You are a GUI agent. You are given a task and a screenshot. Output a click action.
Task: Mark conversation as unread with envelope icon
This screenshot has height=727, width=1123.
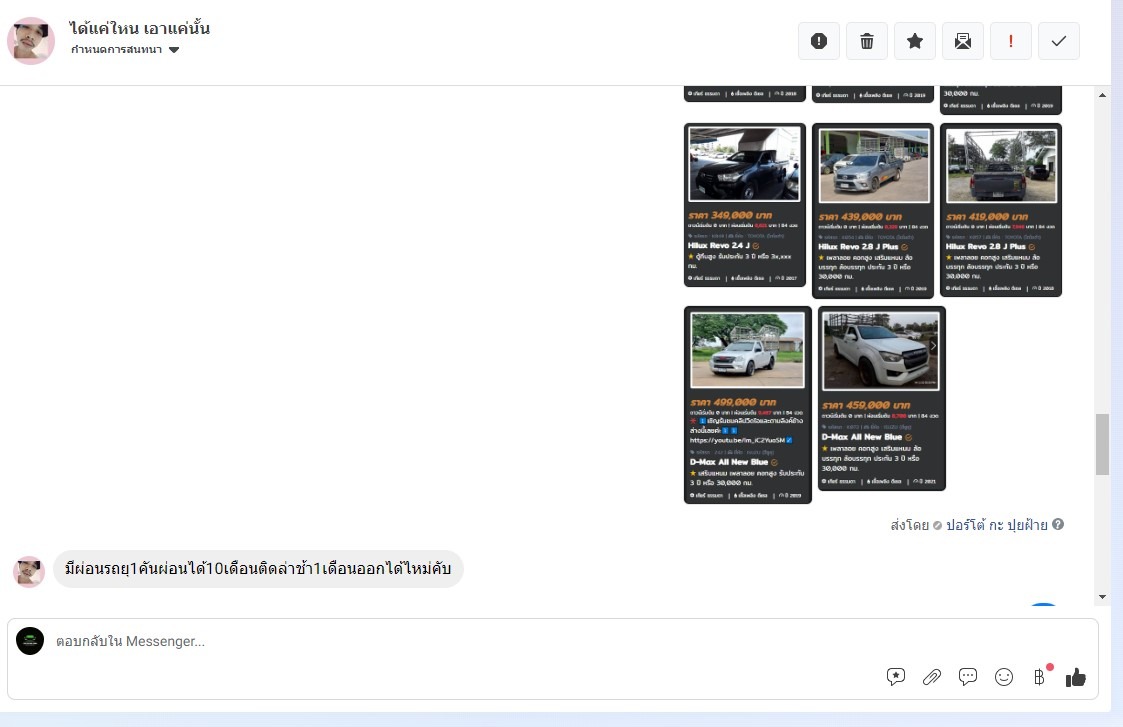click(x=963, y=41)
